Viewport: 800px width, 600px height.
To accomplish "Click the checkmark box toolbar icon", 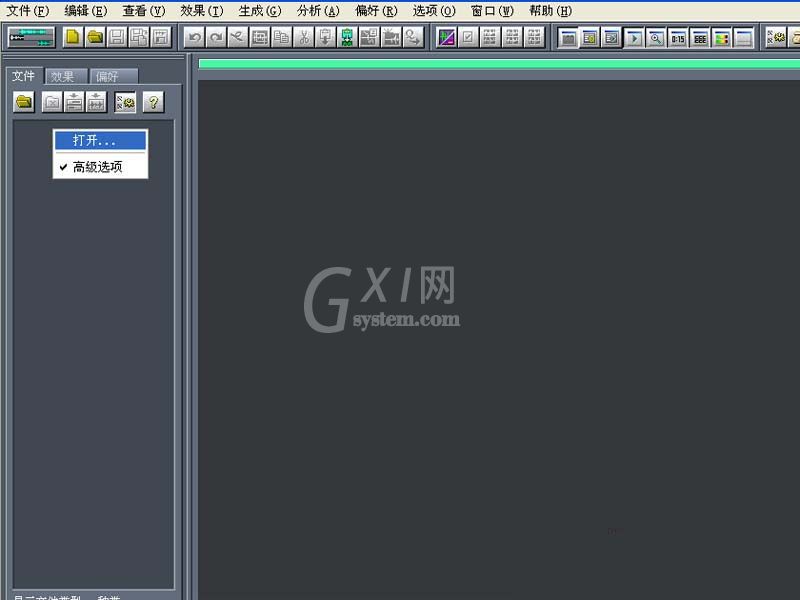I will point(468,37).
